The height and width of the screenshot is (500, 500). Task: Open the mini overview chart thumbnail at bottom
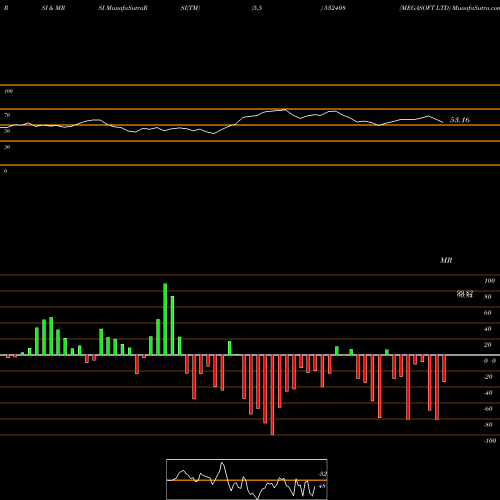pos(247,479)
